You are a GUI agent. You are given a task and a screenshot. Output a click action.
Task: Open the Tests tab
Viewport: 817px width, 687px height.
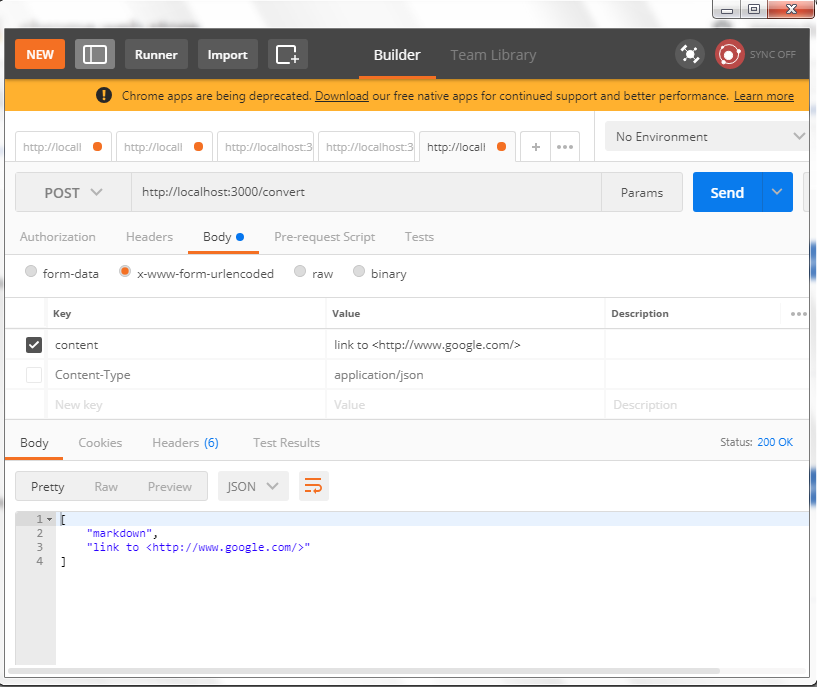click(419, 237)
